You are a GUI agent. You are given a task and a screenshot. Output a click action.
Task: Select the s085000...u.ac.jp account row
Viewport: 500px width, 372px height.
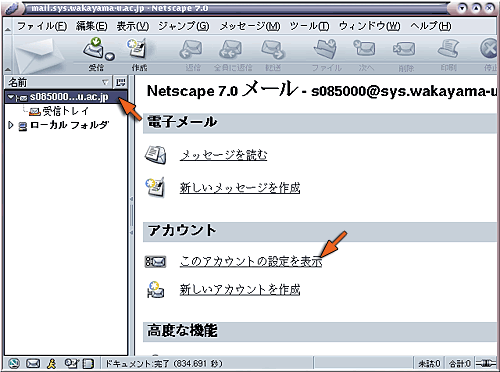click(x=66, y=97)
